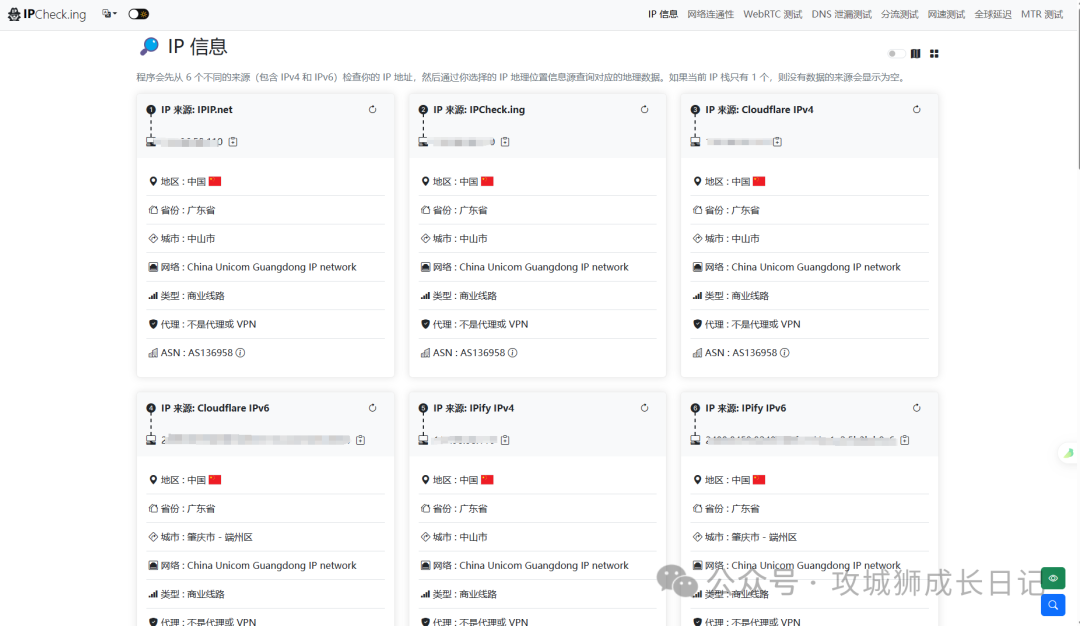Open ASN info in IPCheck.ing card
The height and width of the screenshot is (626, 1080).
(512, 353)
